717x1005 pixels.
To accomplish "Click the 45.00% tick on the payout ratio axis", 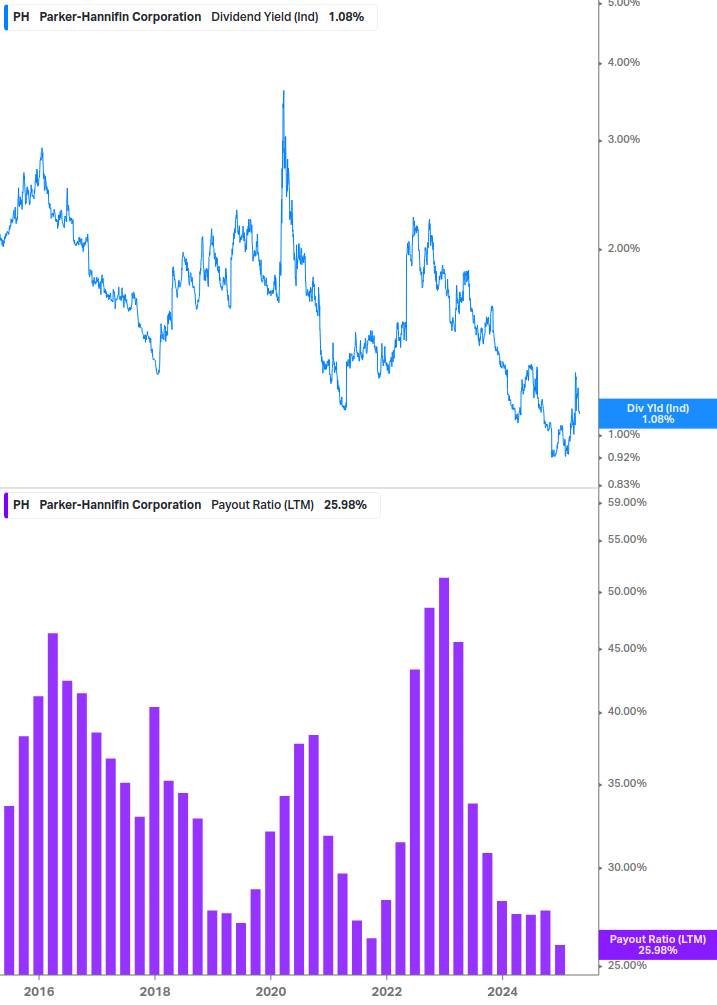I will tap(627, 648).
